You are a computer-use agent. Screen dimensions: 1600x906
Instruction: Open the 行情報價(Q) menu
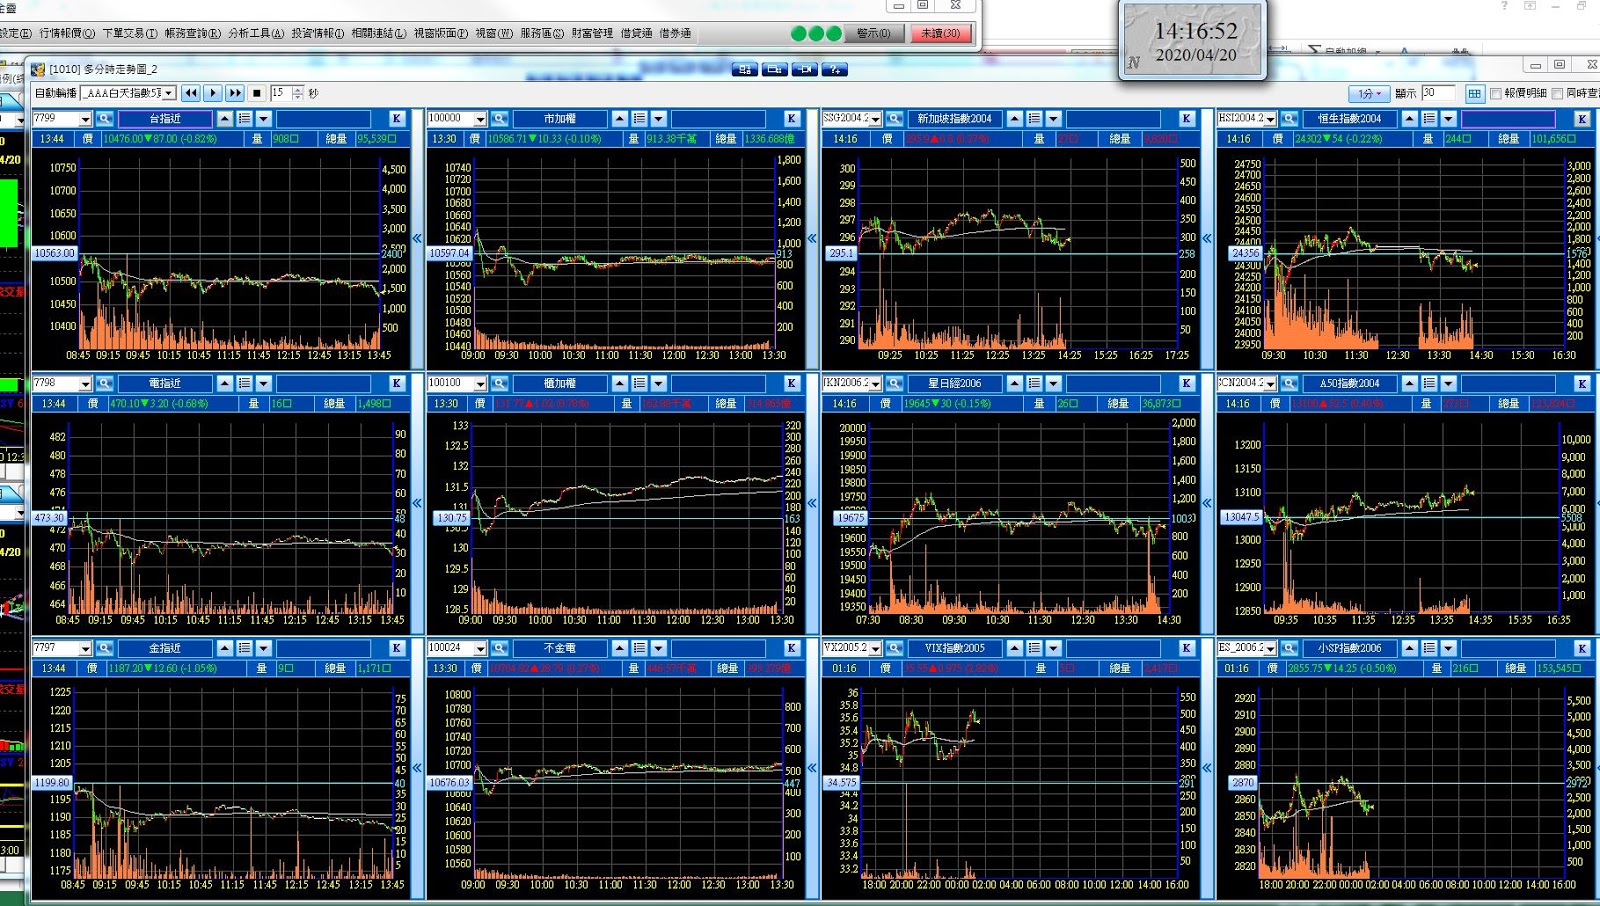(x=67, y=33)
